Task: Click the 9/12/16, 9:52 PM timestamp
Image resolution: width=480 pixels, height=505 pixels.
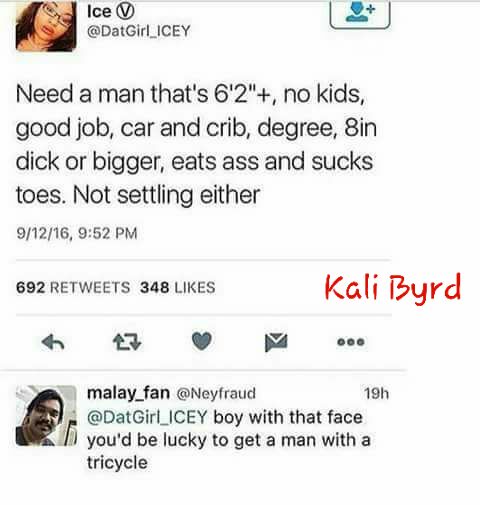Action: point(77,233)
